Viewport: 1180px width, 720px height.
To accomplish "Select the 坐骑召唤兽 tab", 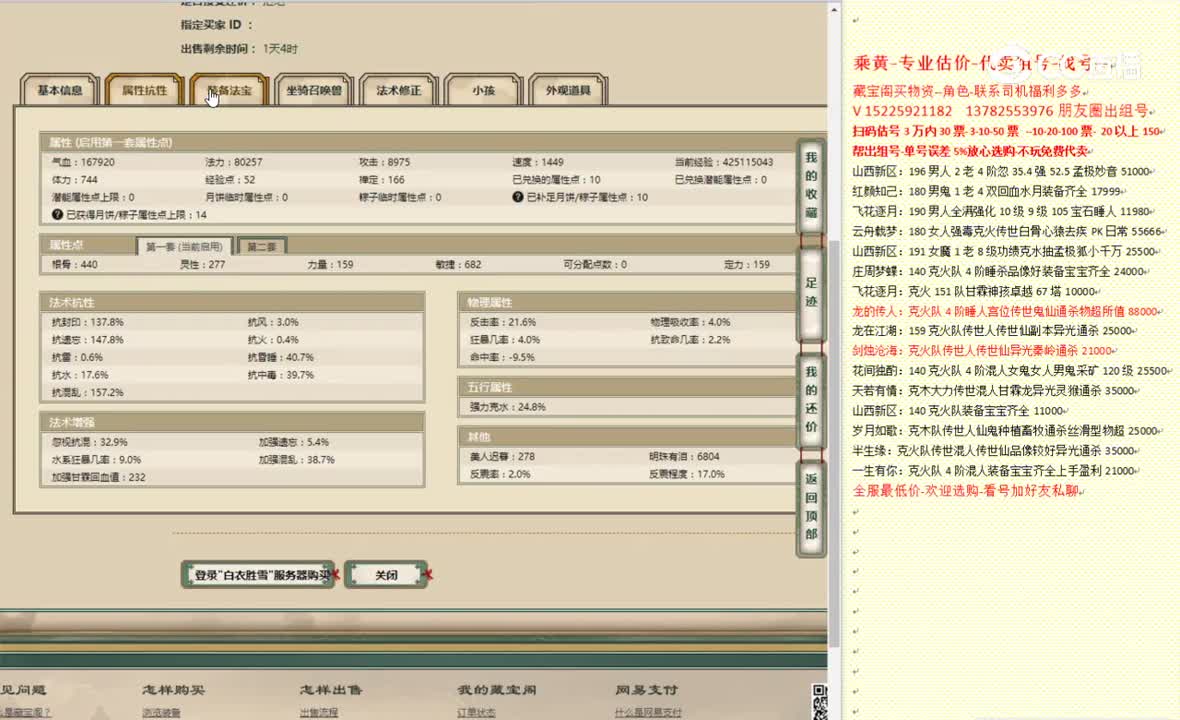I will (x=314, y=90).
